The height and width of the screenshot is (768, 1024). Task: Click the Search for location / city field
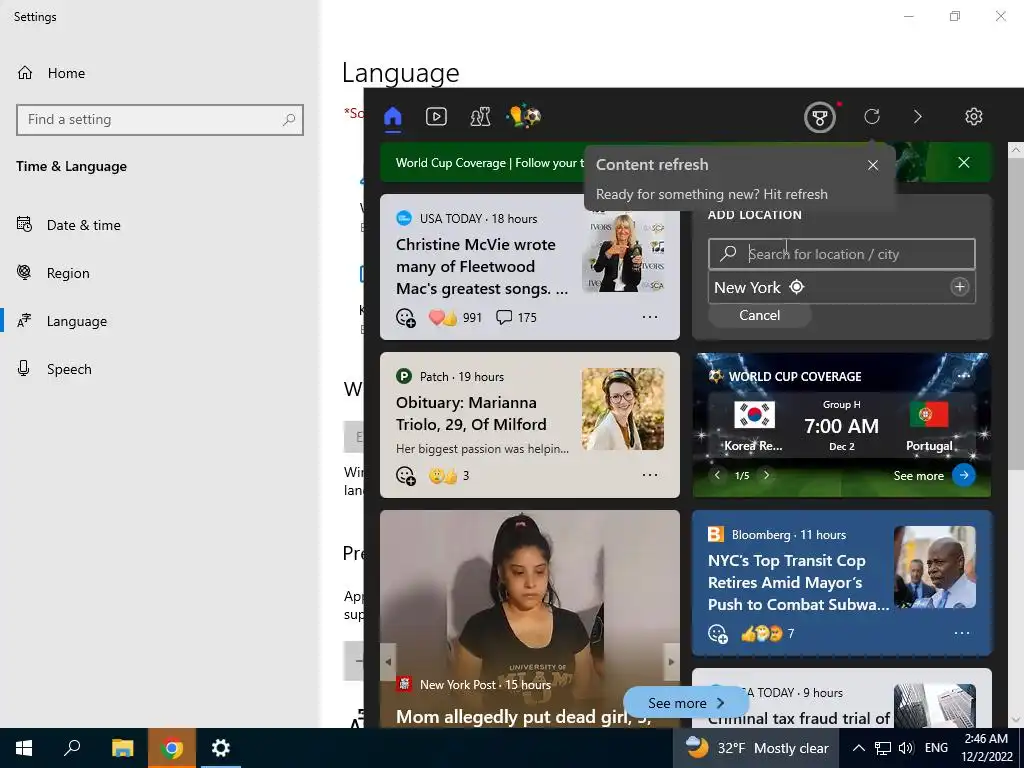tap(842, 254)
